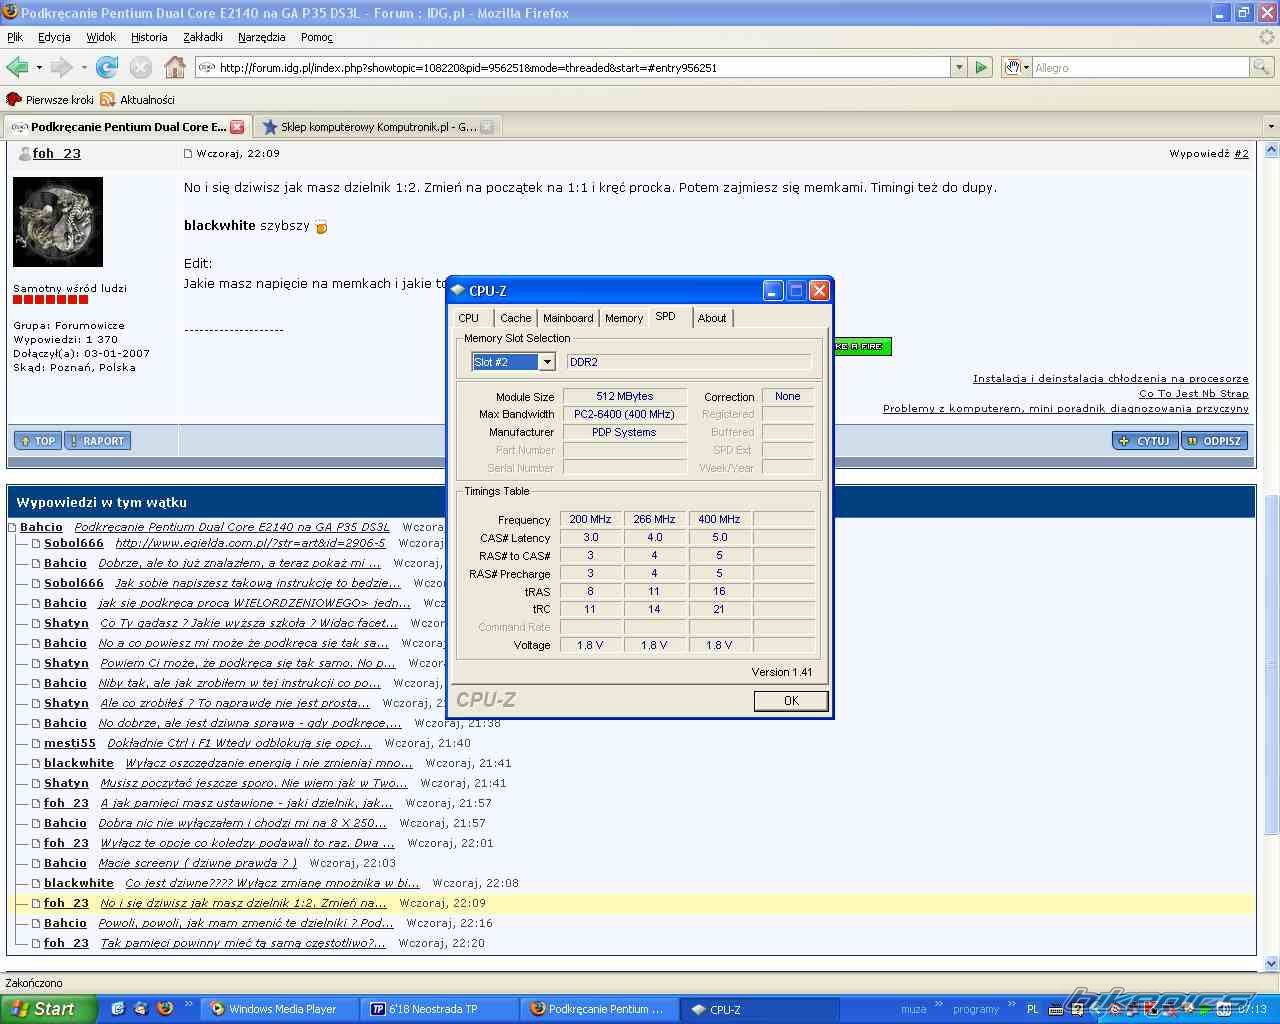Screen dimensions: 1280x1024
Task: Open the foh_23 username link in post header
Action: [x=57, y=153]
